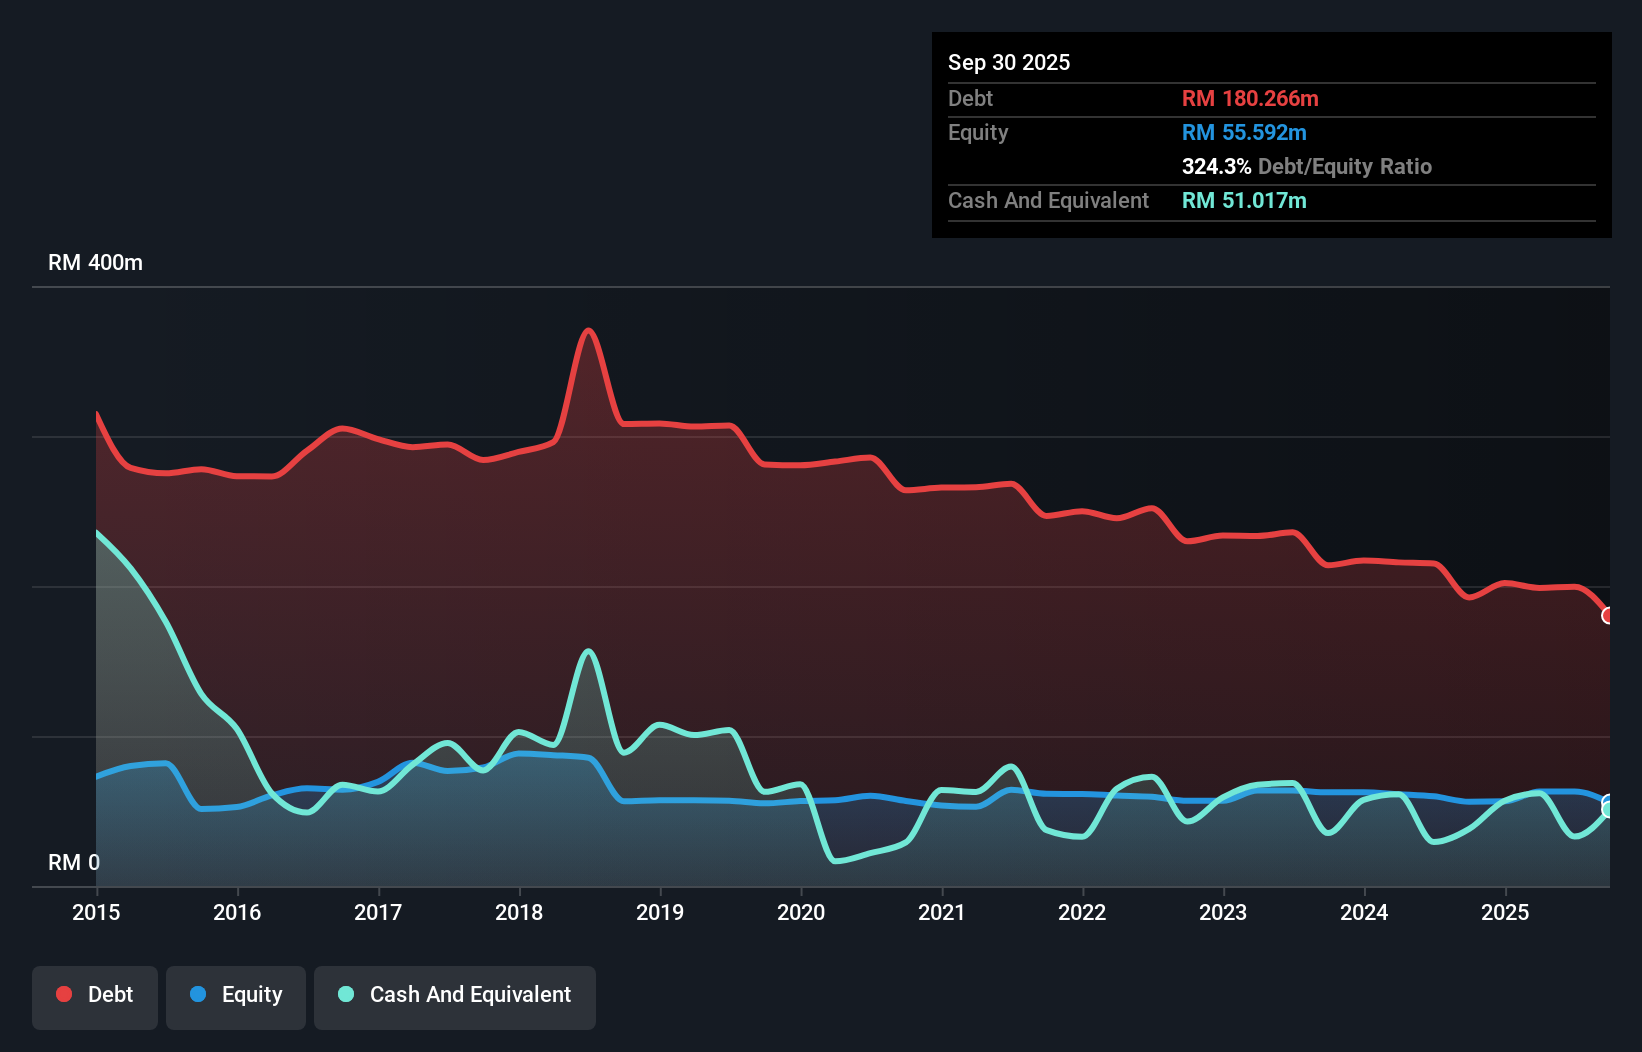
Task: Click the 2024 x-axis label
Action: click(1364, 912)
